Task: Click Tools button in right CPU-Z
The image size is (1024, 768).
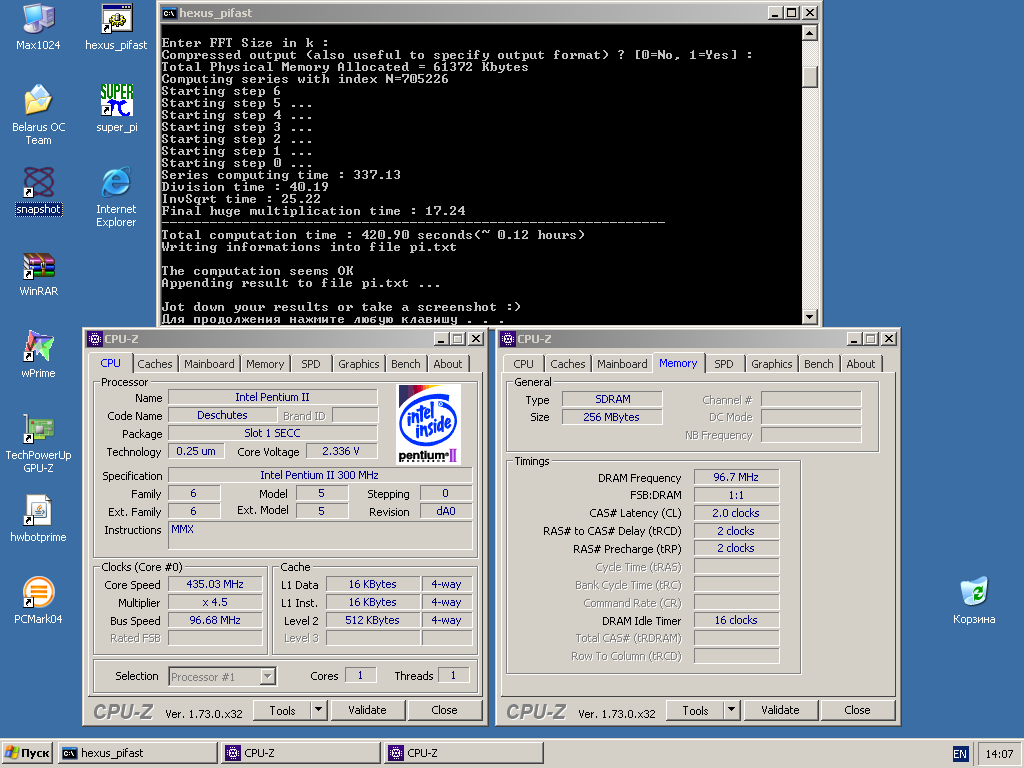Action: coord(695,710)
